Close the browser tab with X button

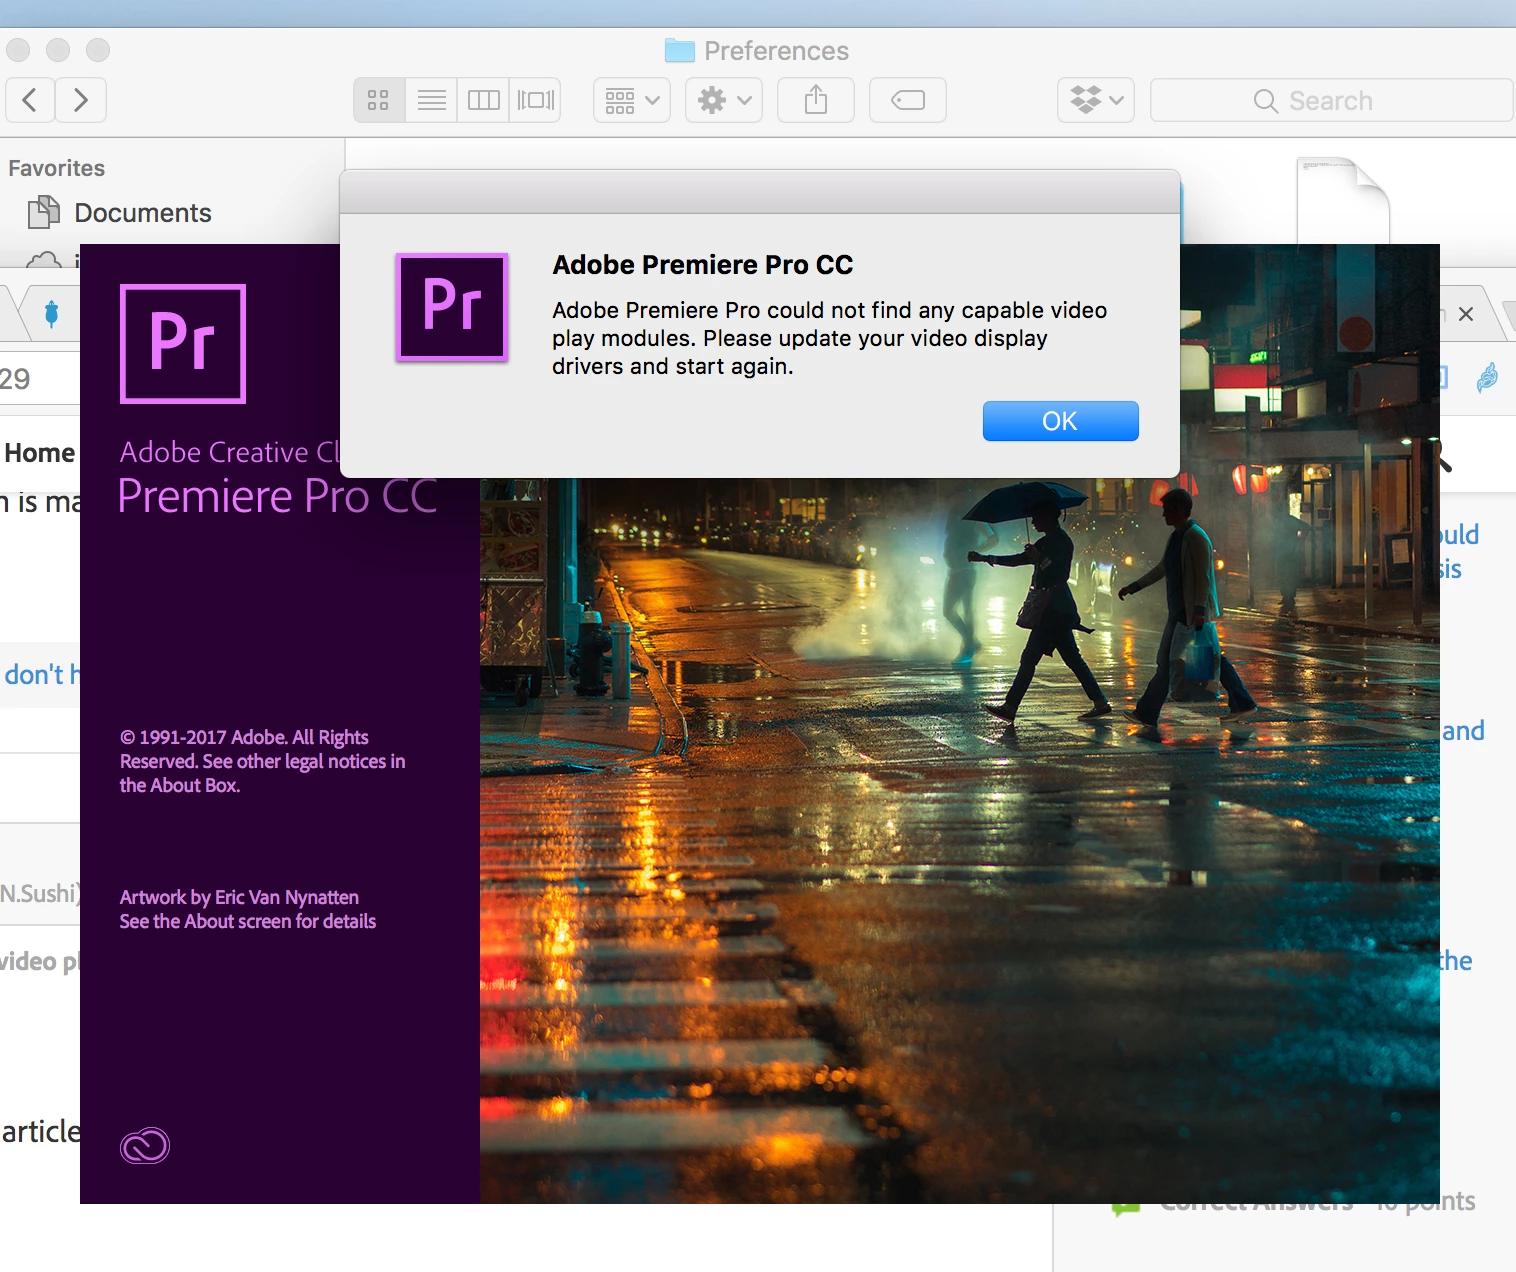1466,314
